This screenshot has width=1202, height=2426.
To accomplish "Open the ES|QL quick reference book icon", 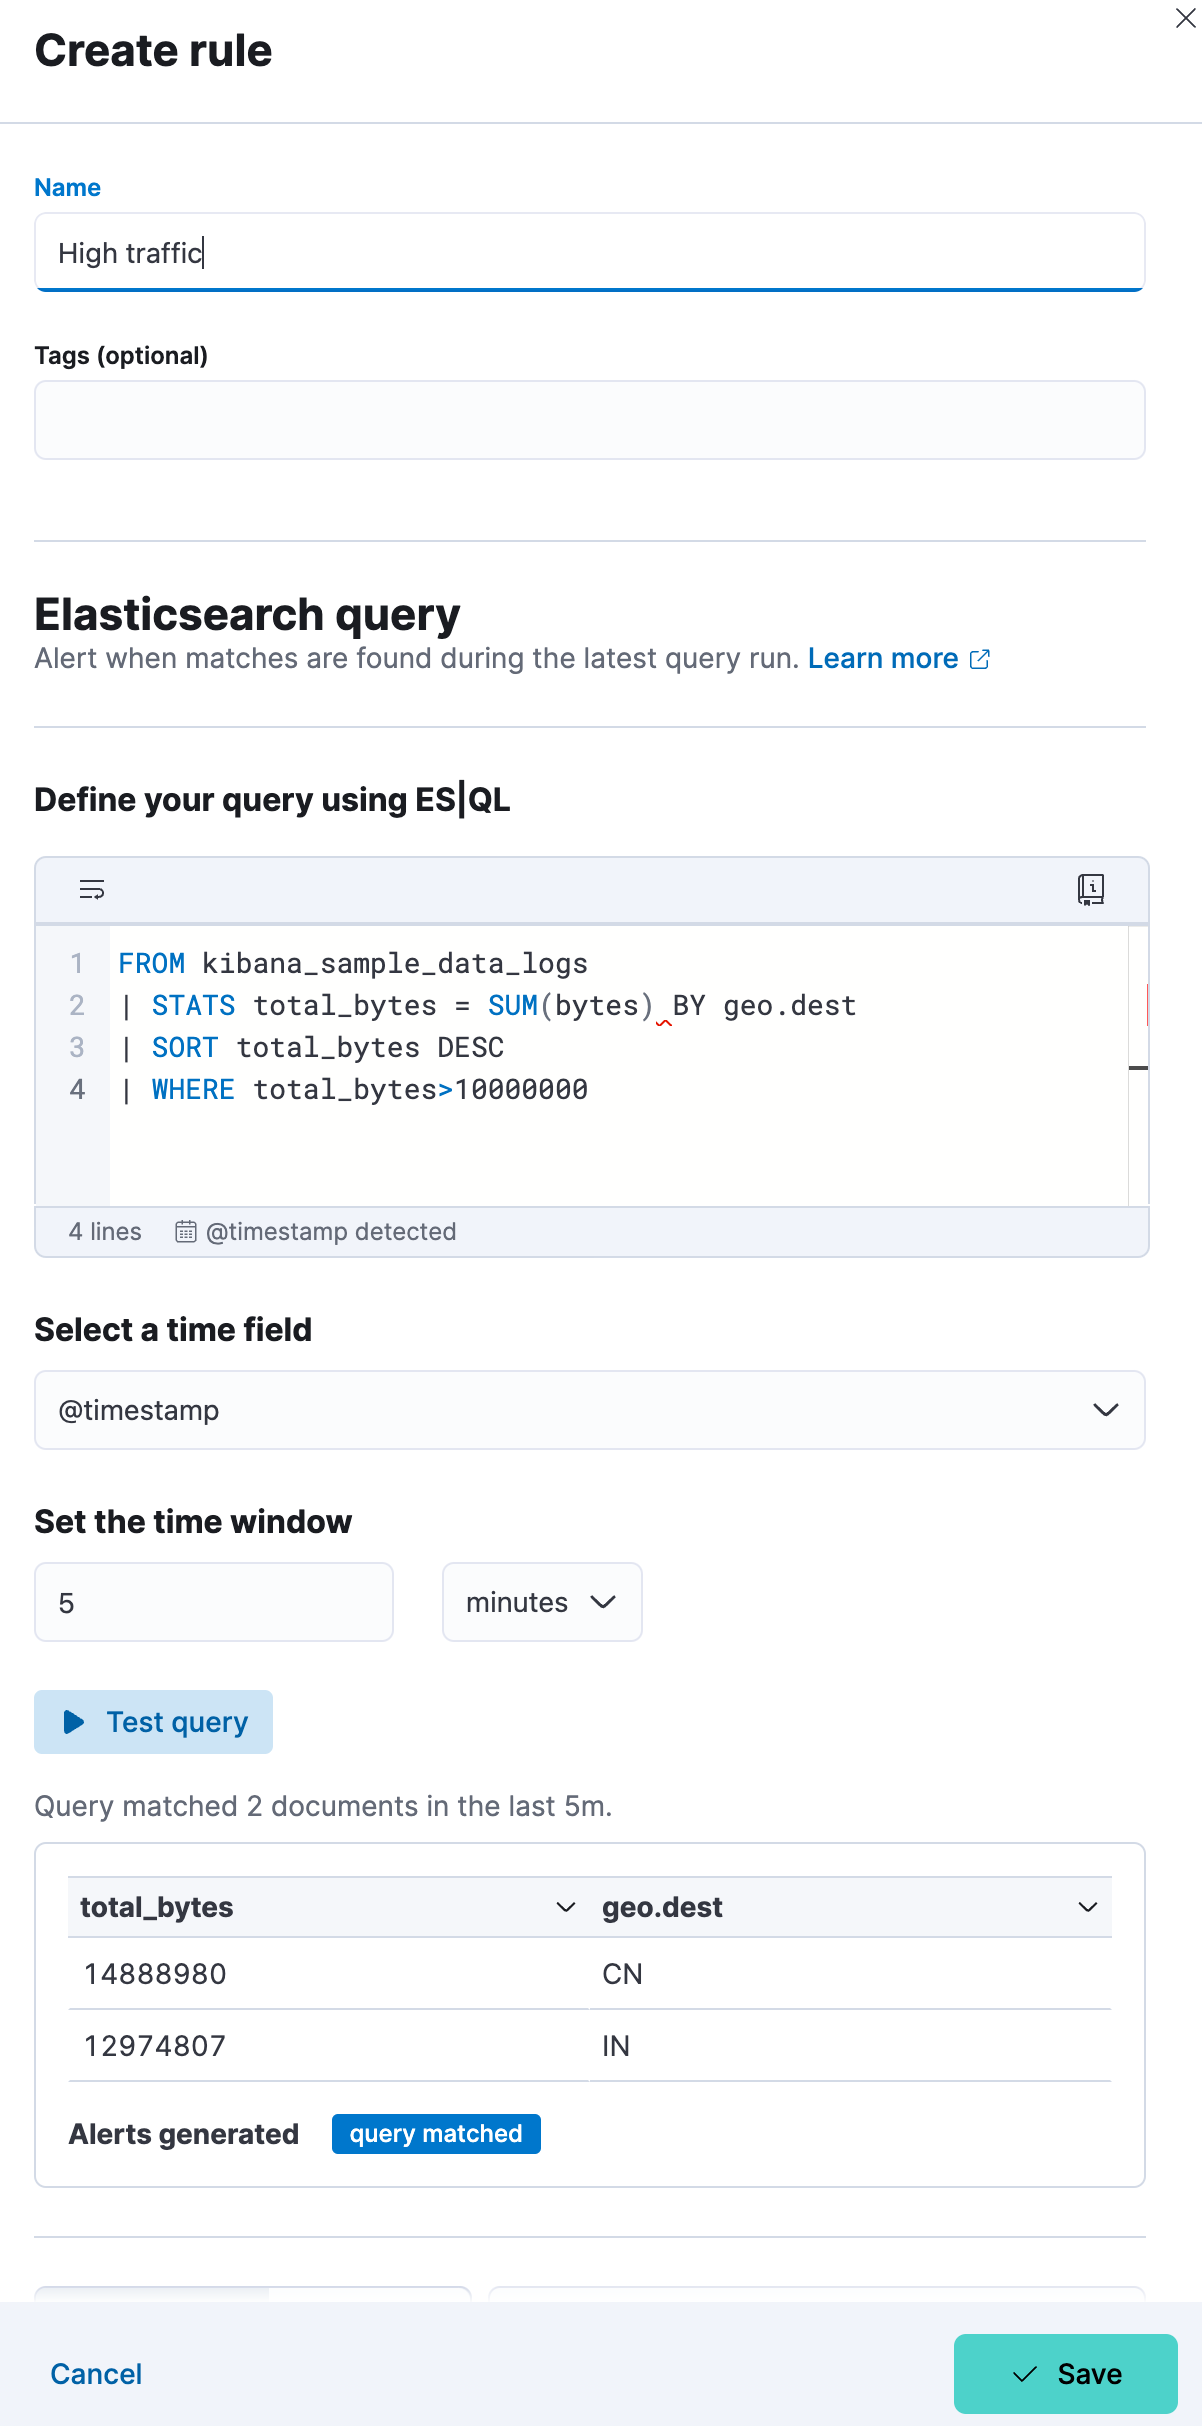I will (x=1090, y=890).
